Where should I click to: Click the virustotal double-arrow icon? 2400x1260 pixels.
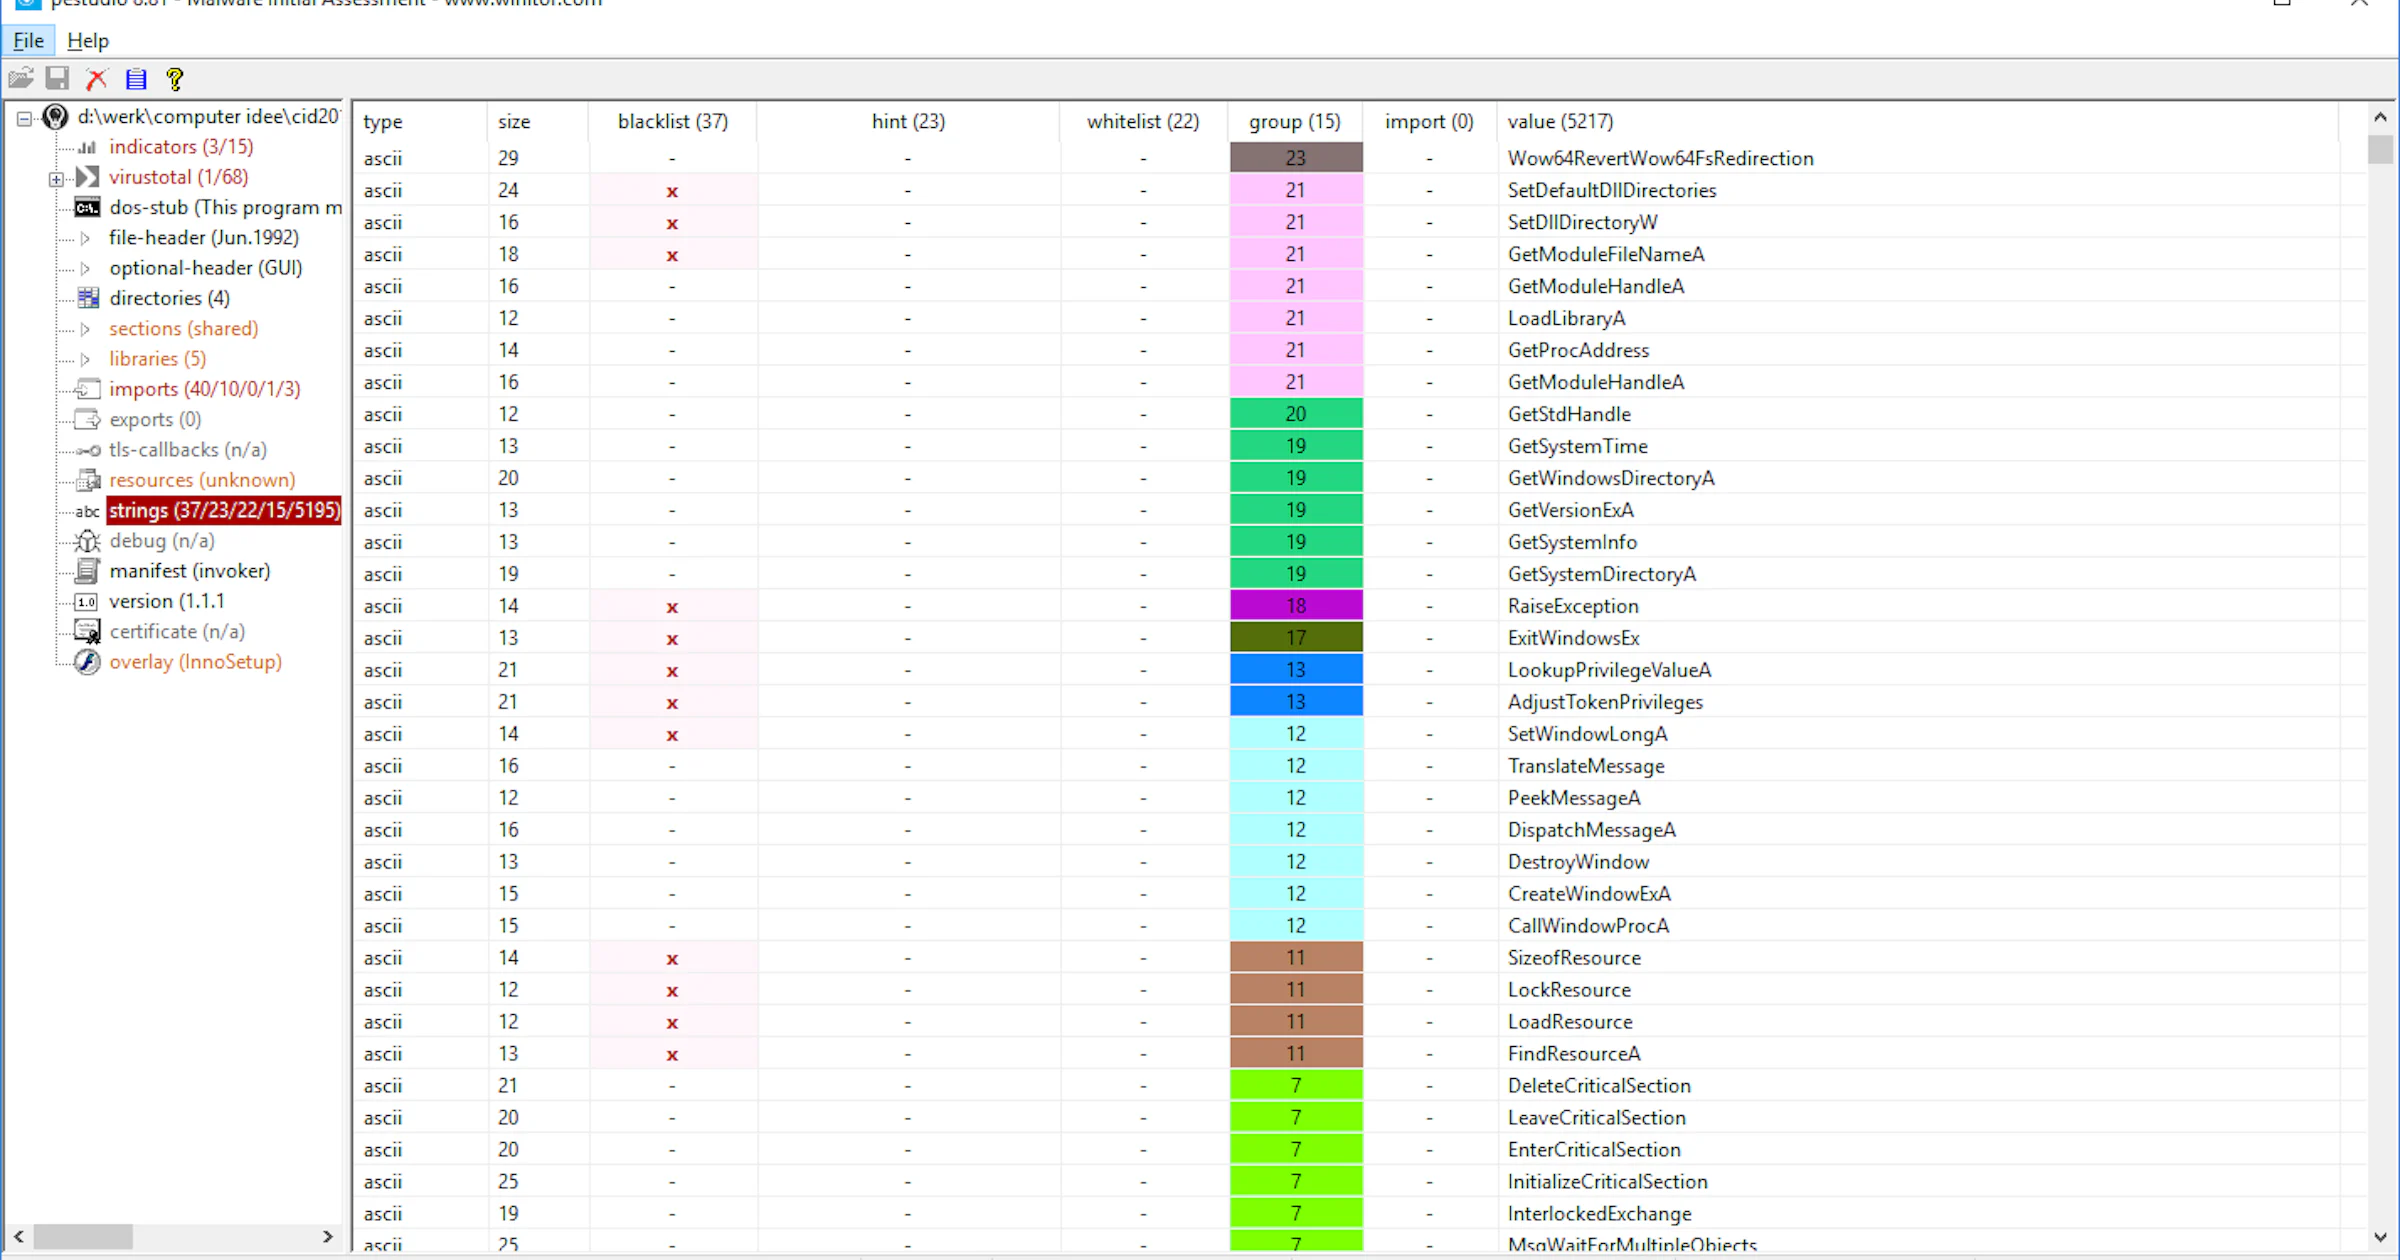tap(86, 177)
